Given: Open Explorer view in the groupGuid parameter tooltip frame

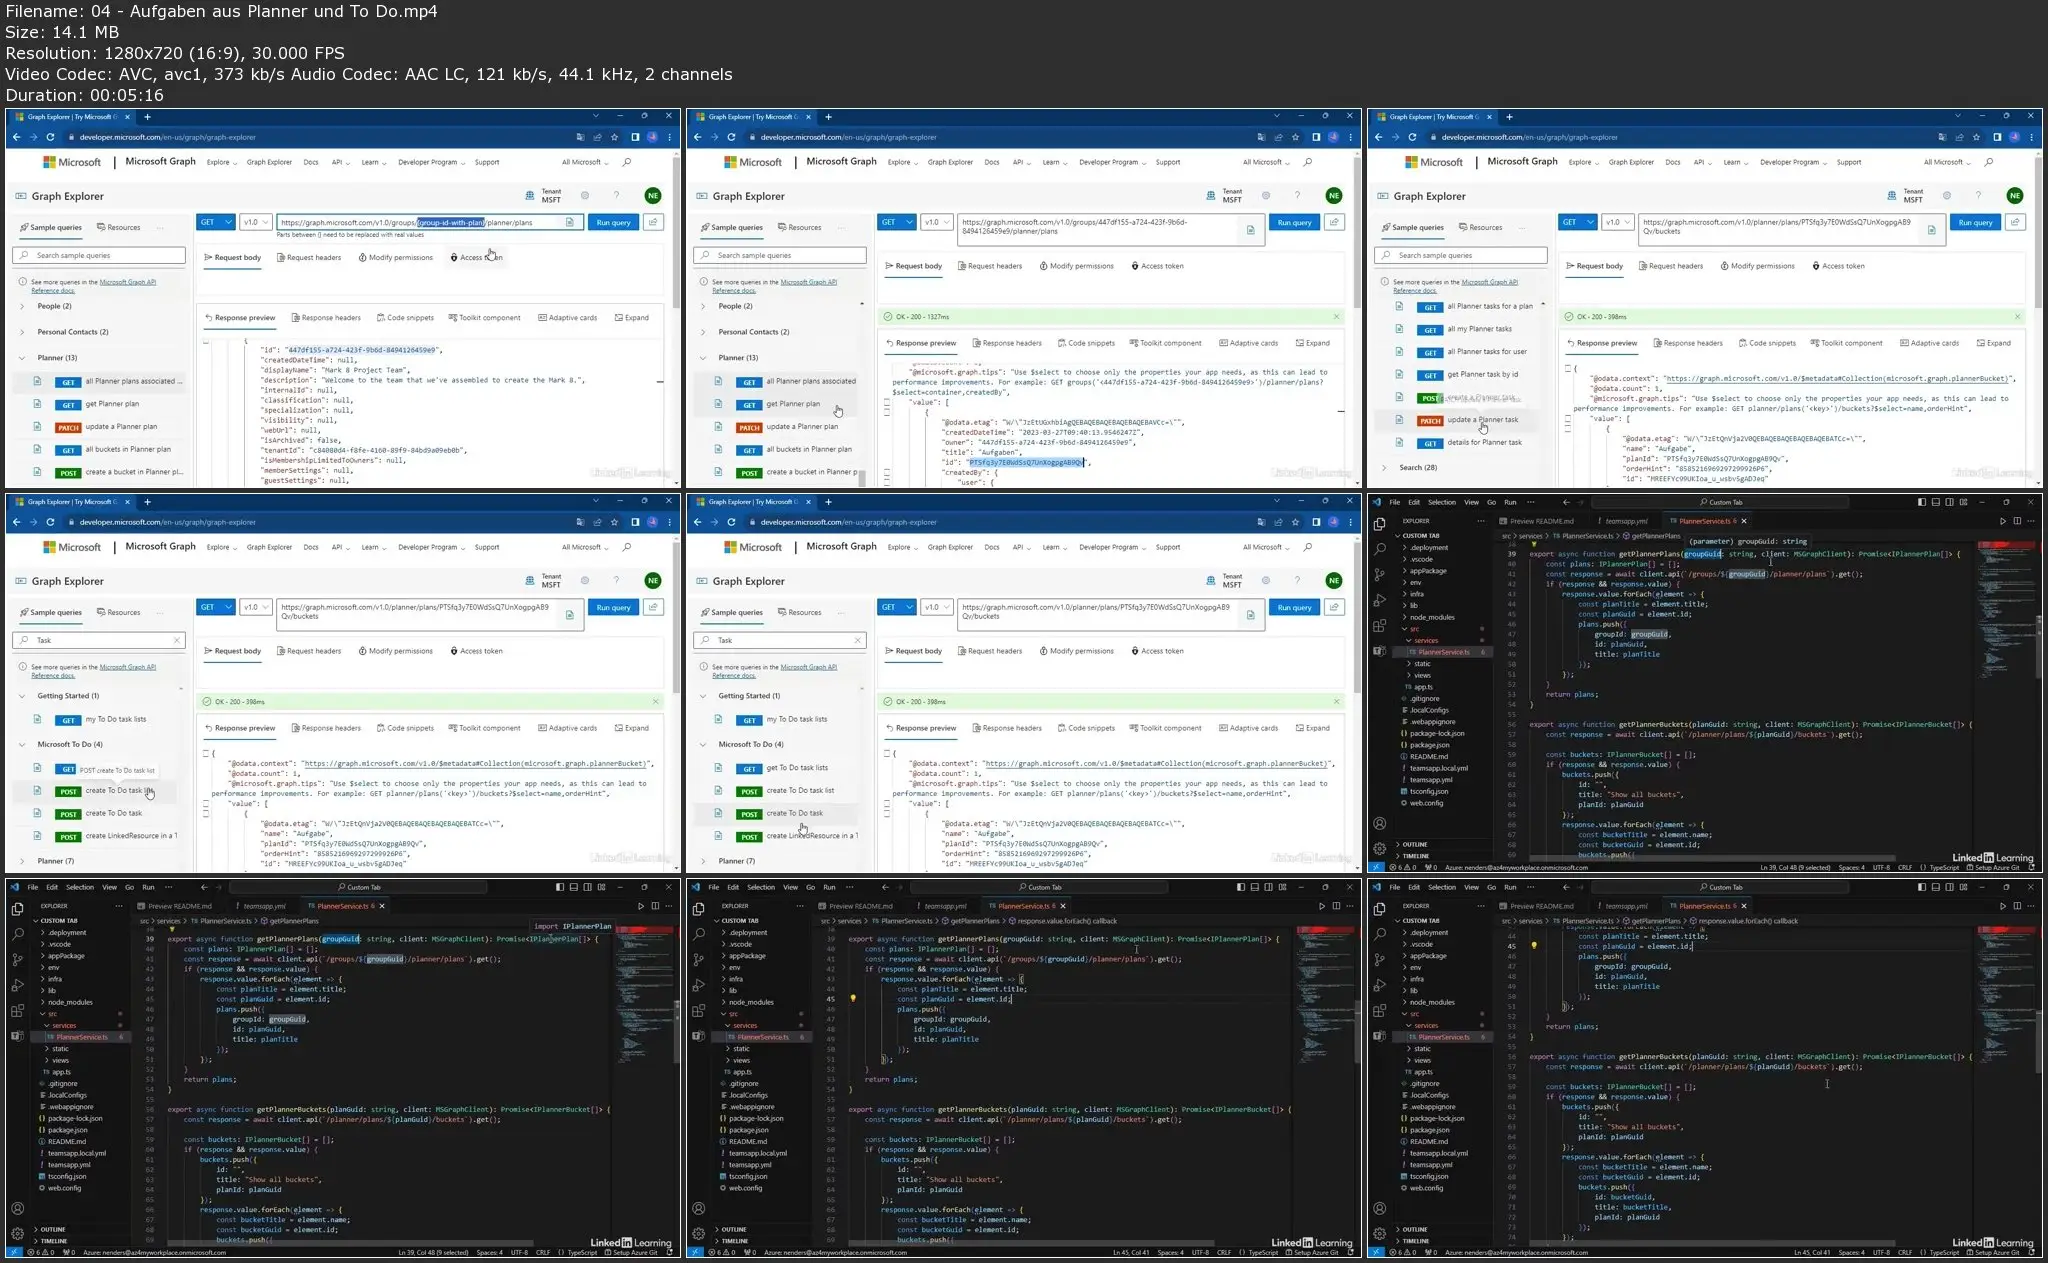Looking at the screenshot, I should click(x=1379, y=523).
